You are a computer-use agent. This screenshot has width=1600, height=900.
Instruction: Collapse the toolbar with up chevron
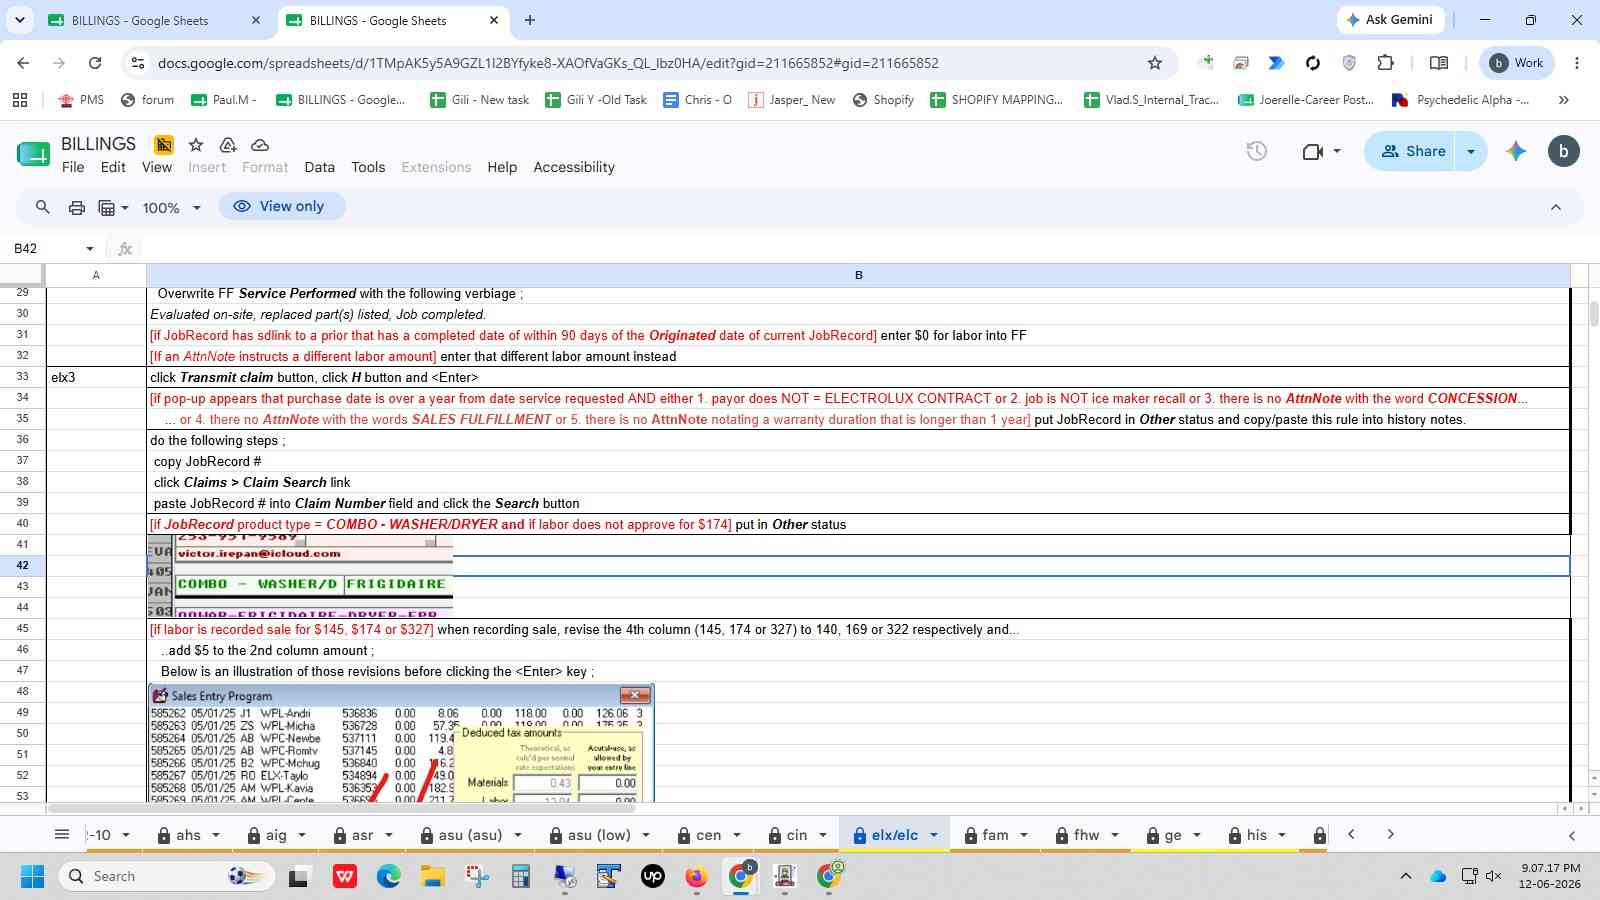pos(1556,207)
